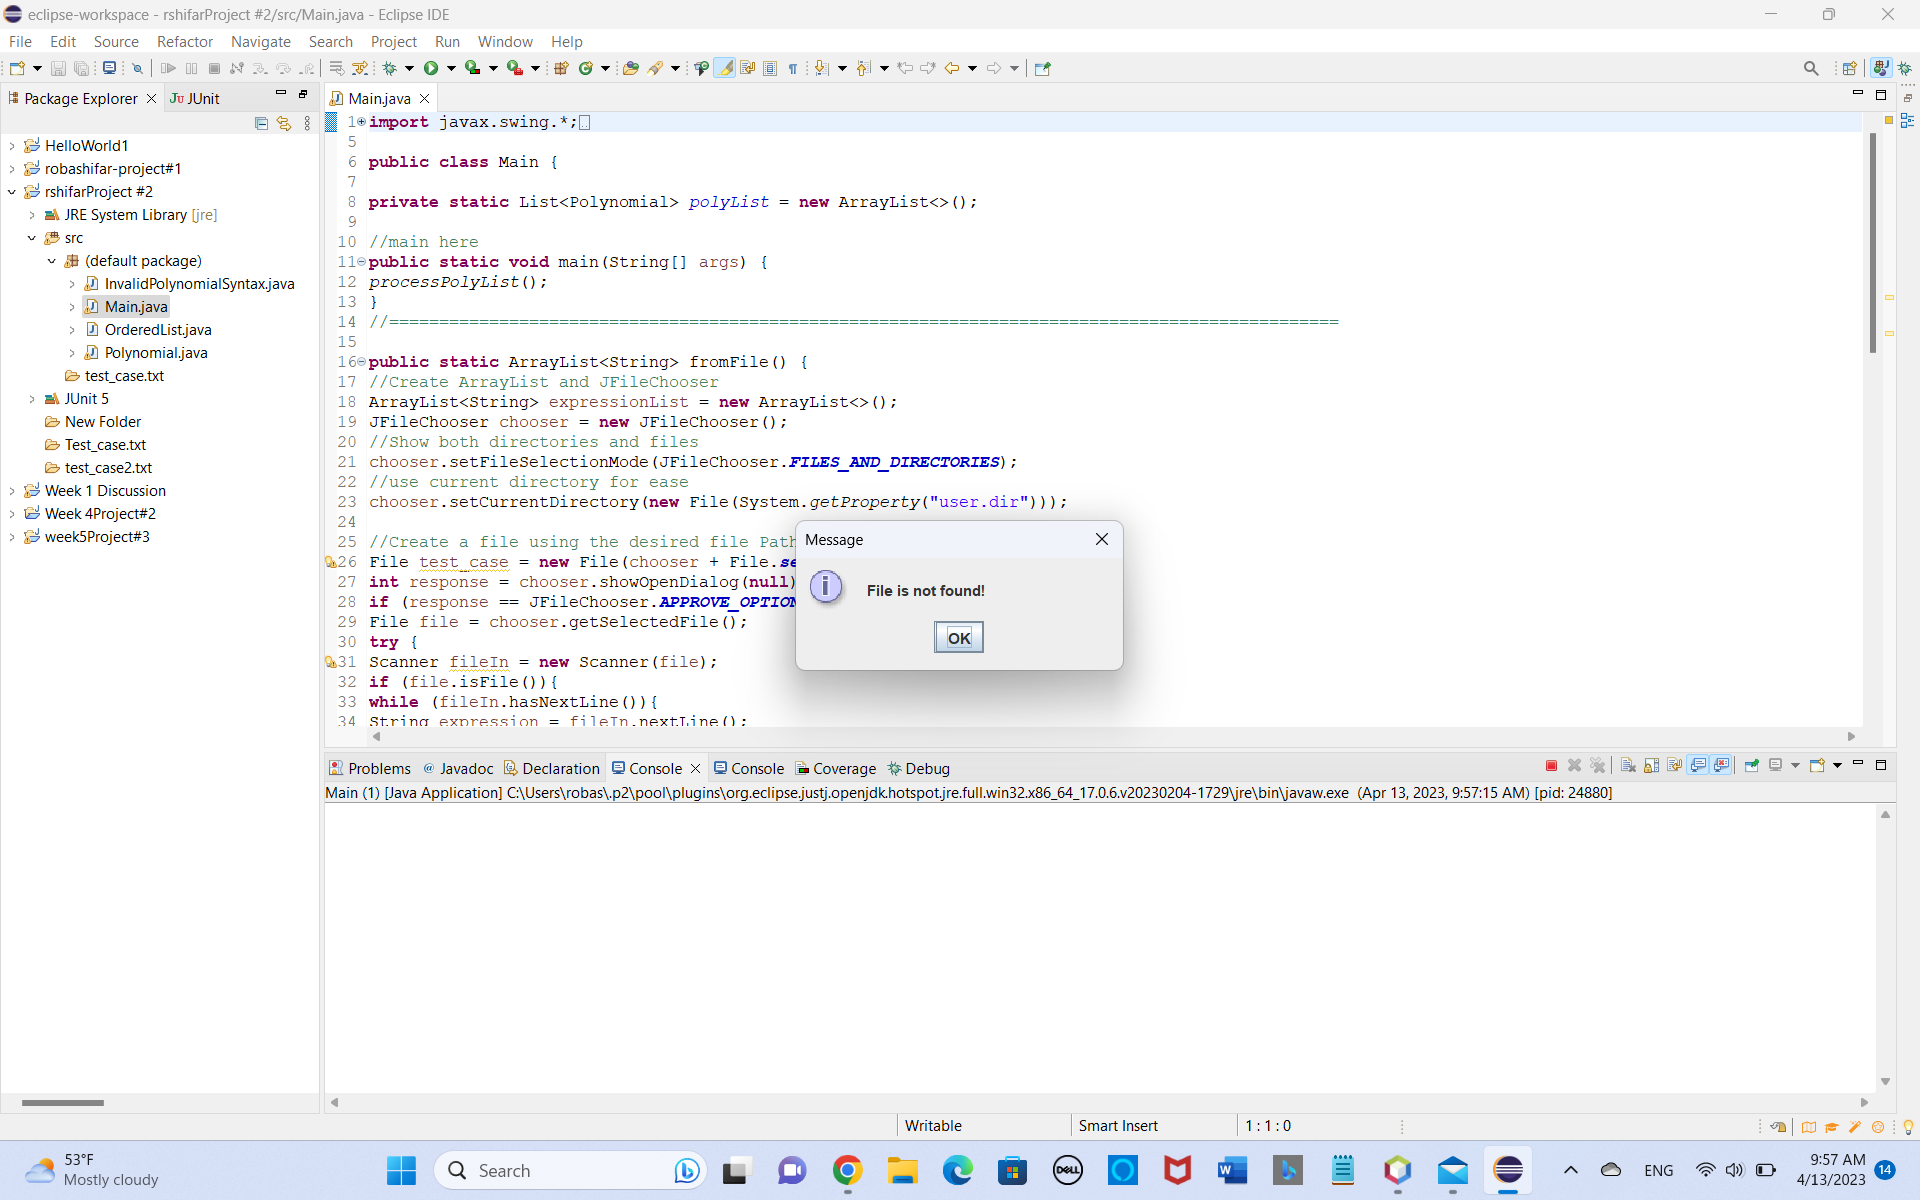
Task: Toggle Pin Console in Console toolbar
Action: tap(1753, 765)
